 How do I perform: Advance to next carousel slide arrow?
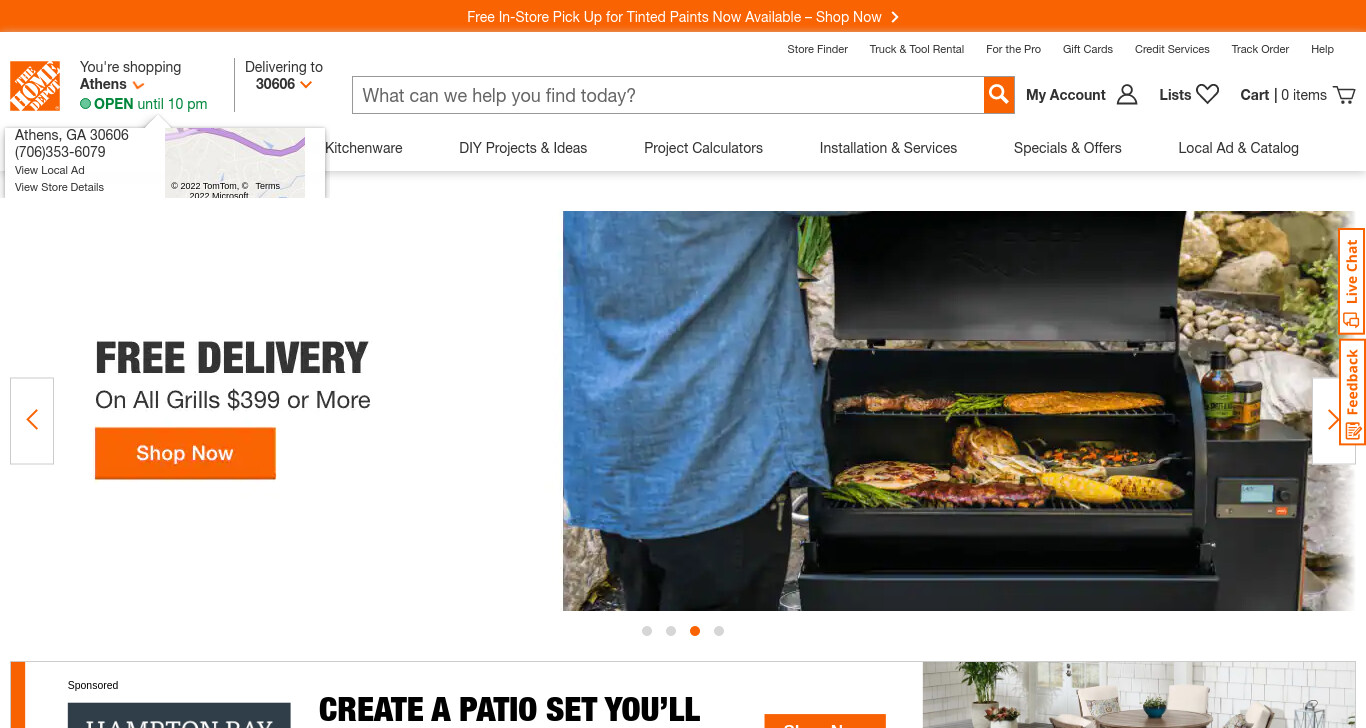(x=1334, y=420)
